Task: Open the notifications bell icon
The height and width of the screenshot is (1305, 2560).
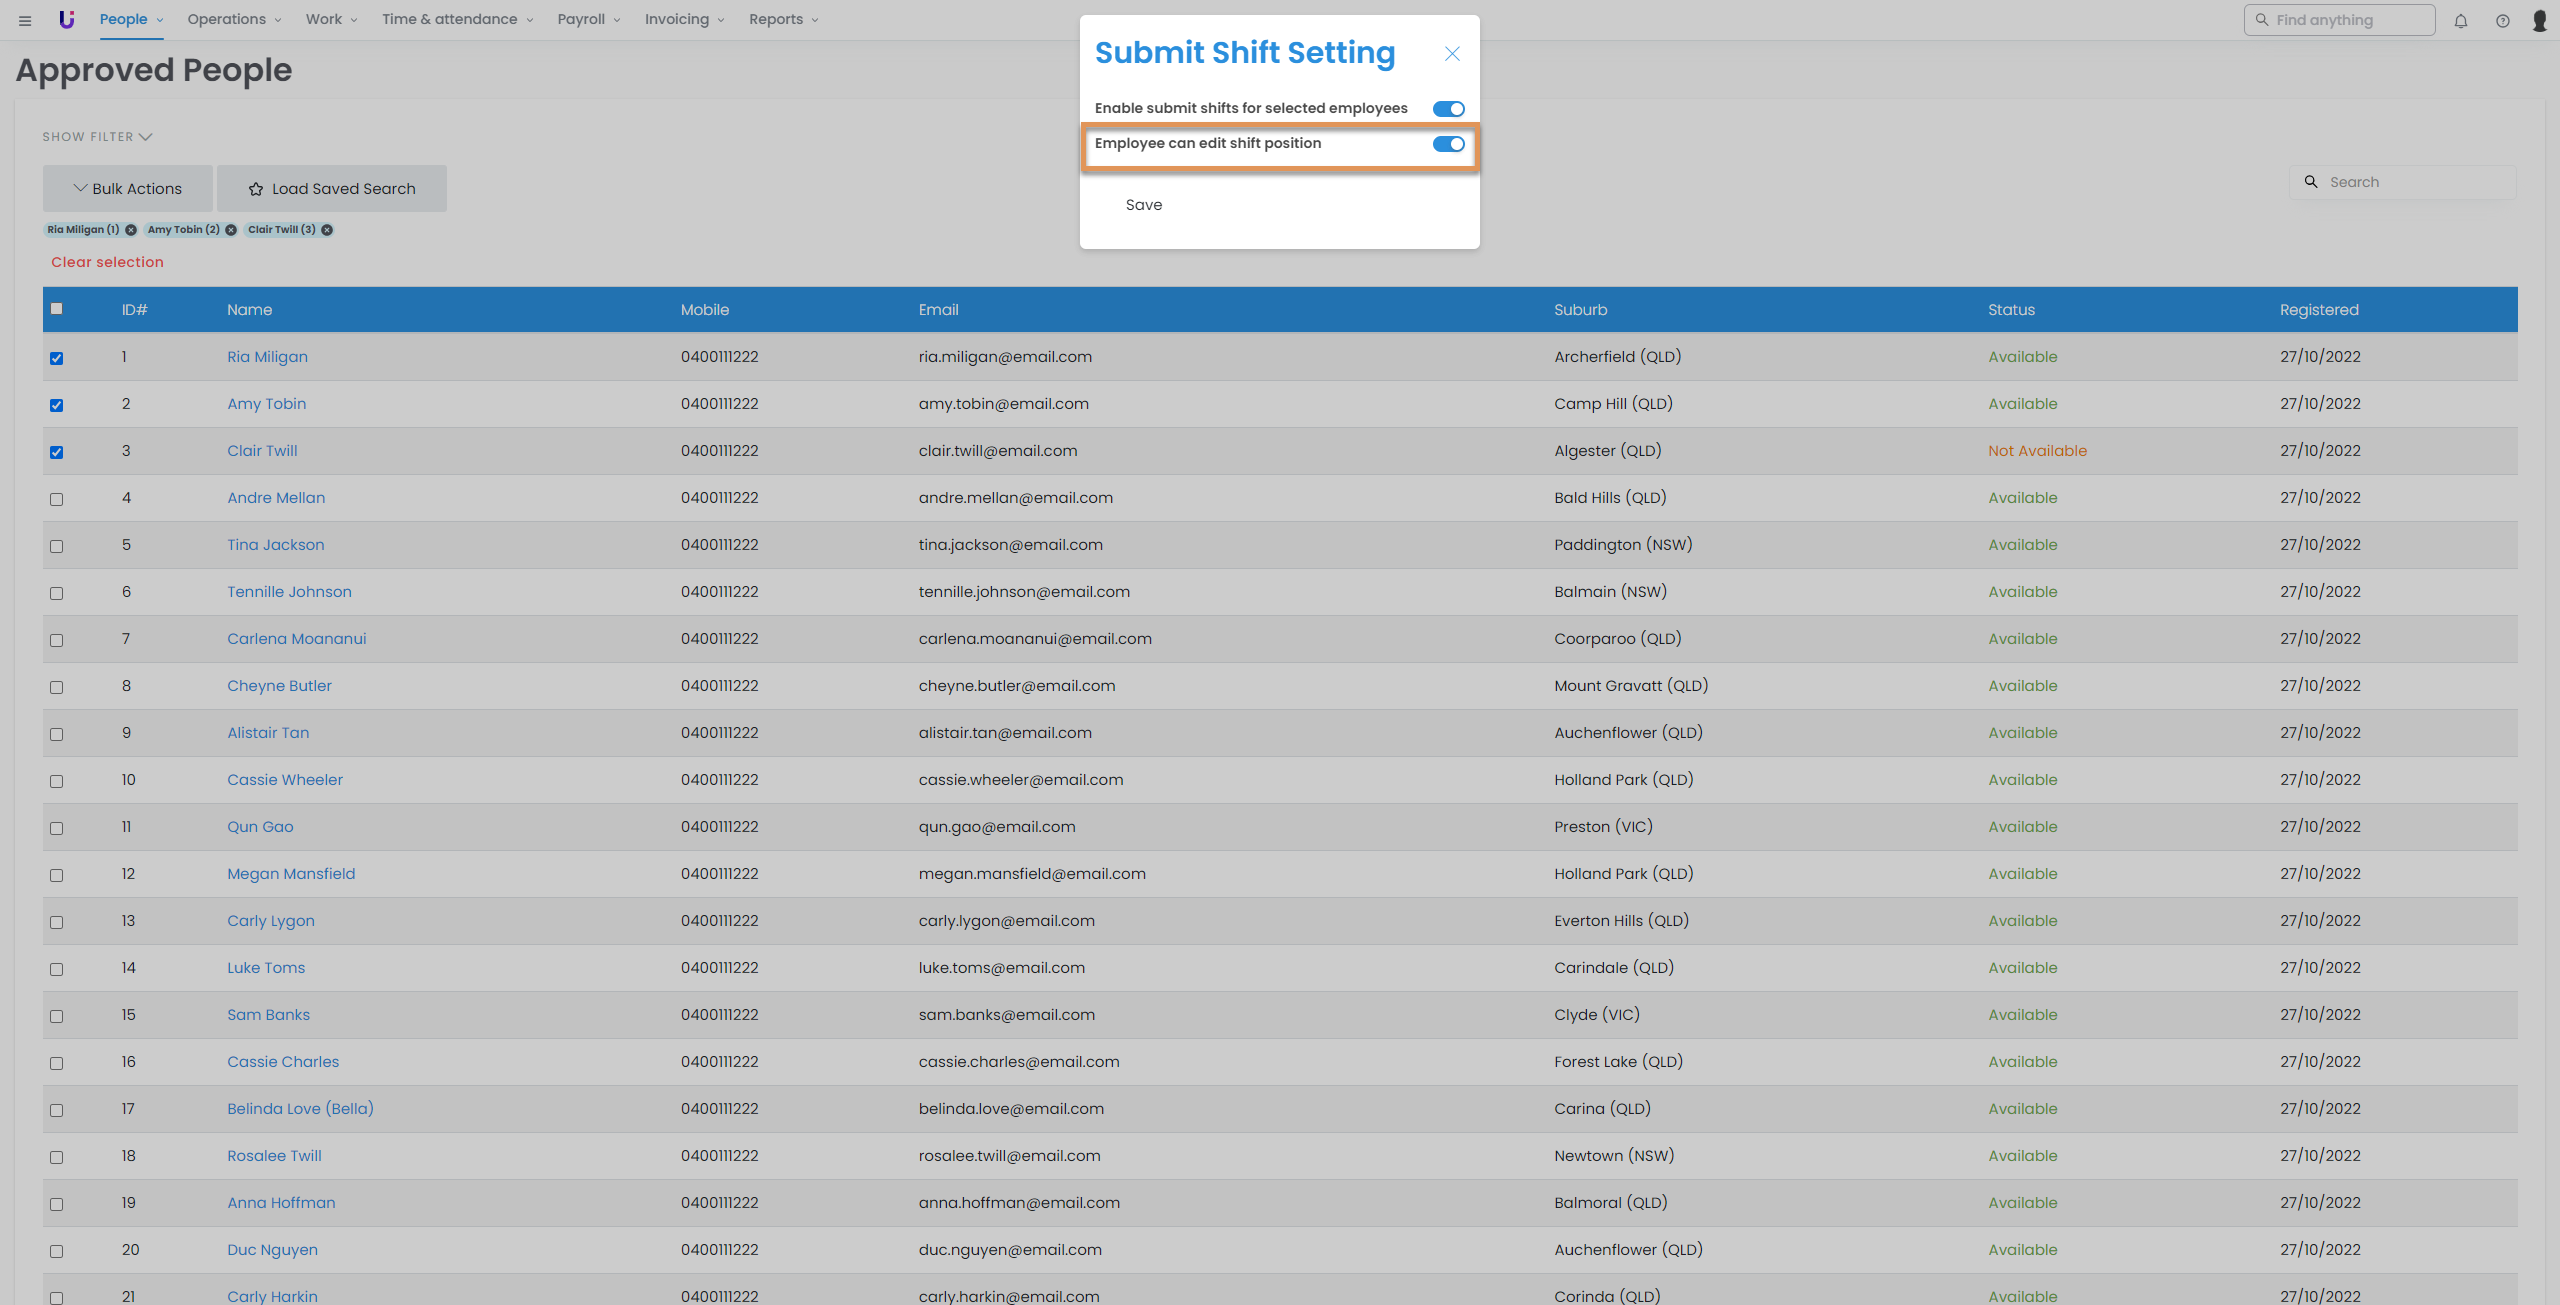Action: pos(2461,20)
